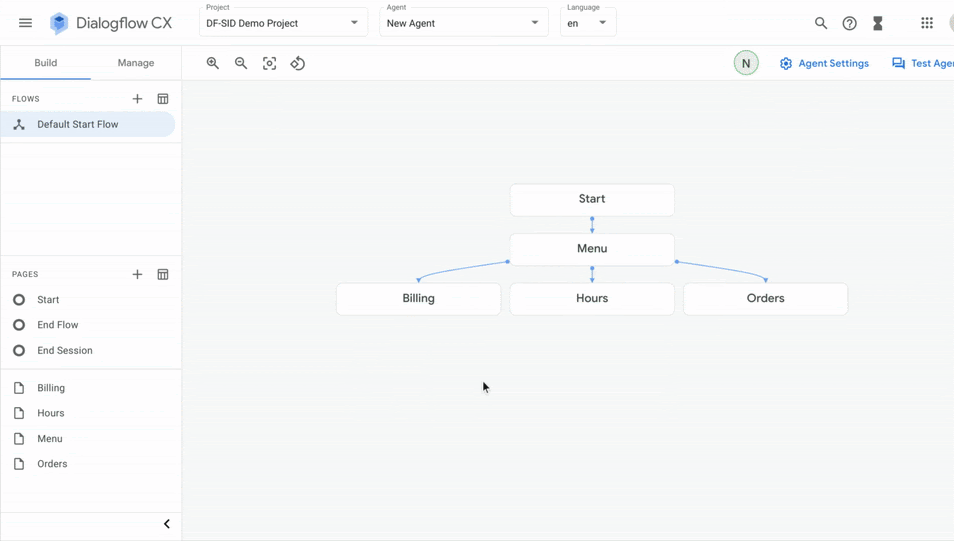Click the N user avatar circle

746,63
